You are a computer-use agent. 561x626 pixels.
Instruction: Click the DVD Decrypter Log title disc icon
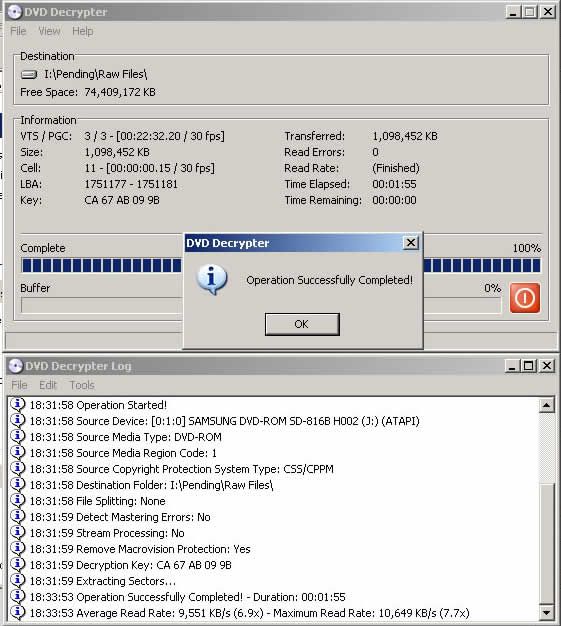[16, 366]
